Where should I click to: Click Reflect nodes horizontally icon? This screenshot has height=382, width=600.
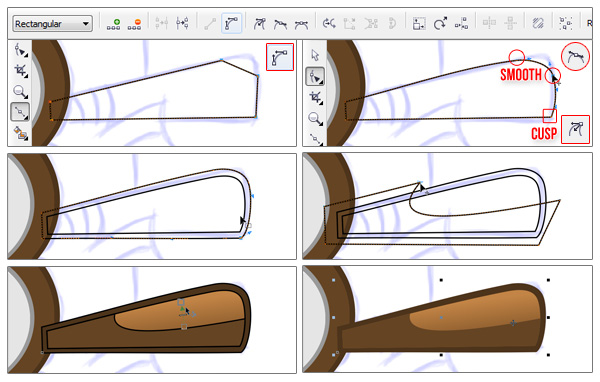[489, 23]
